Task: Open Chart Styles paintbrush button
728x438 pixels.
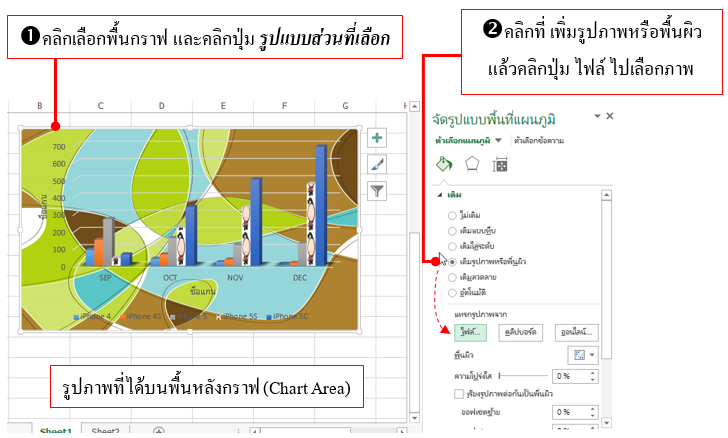Action: coord(377,164)
